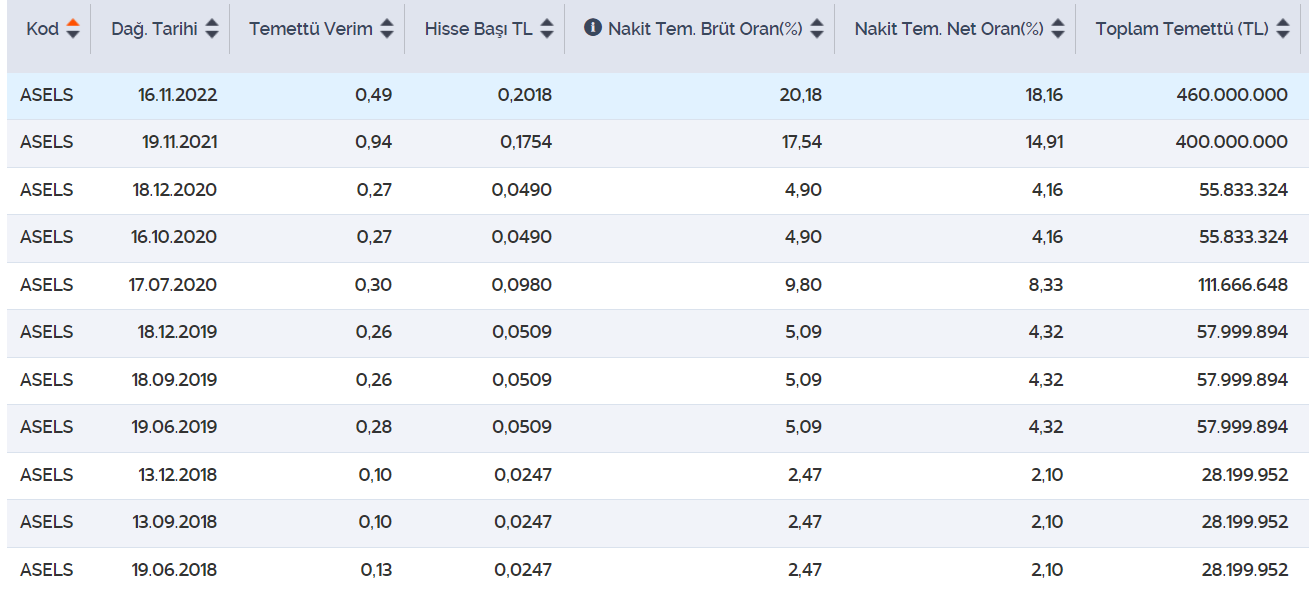Image resolution: width=1309 pixels, height=592 pixels.
Task: Click gross rate 4,90 in 16.10.2020 row
Action: tap(804, 237)
